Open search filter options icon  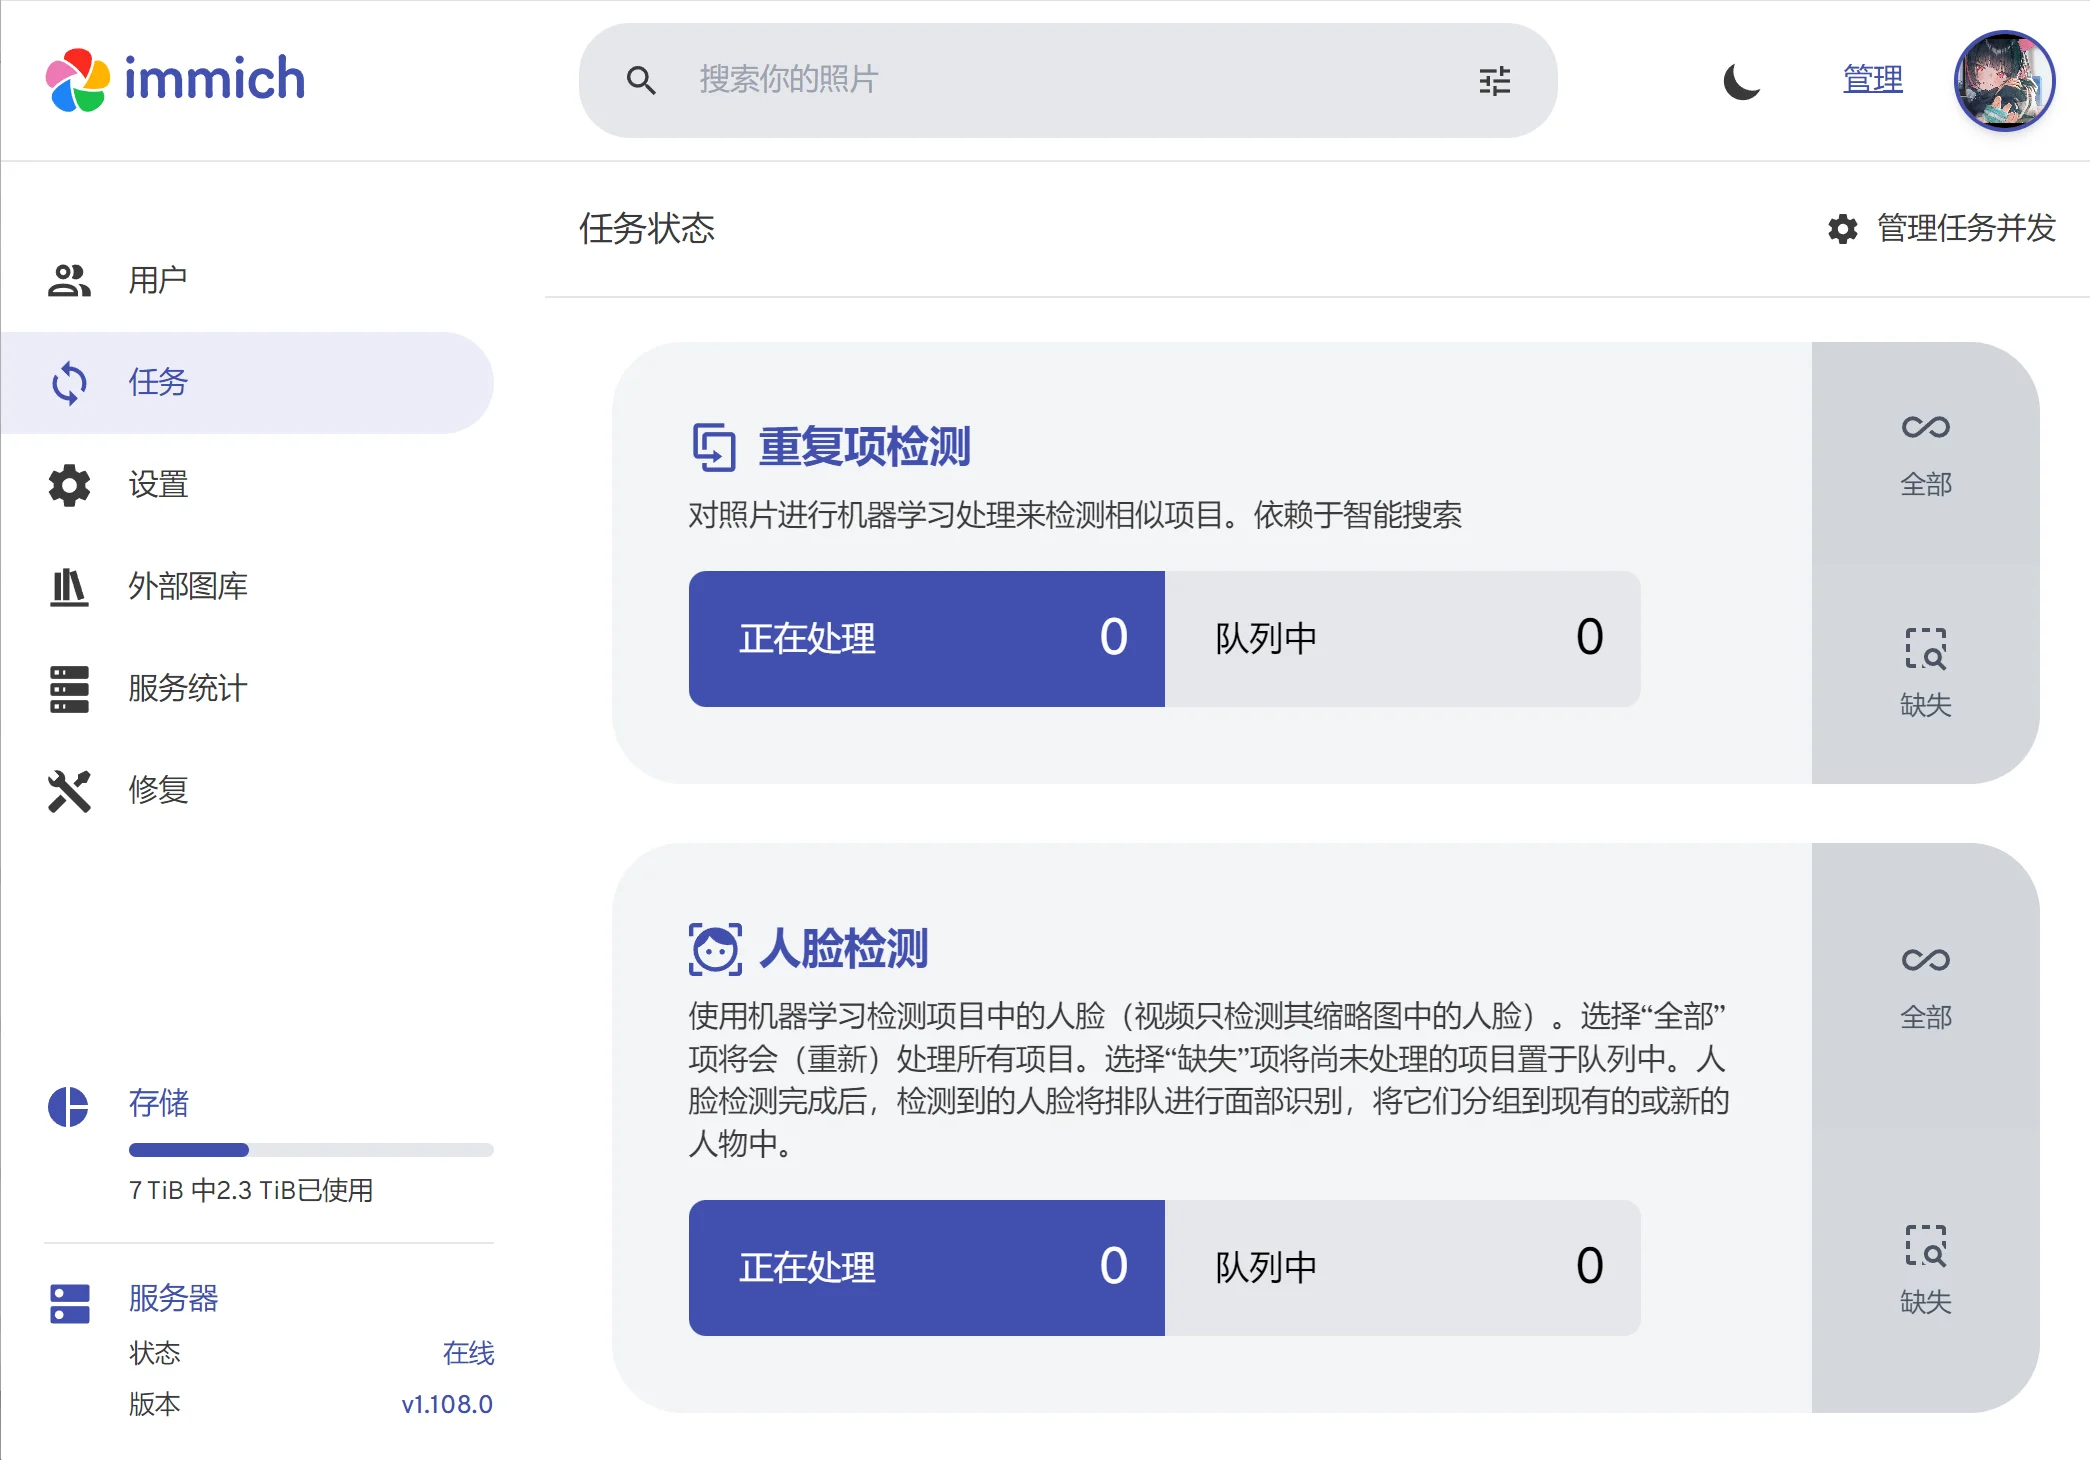pyautogui.click(x=1494, y=81)
